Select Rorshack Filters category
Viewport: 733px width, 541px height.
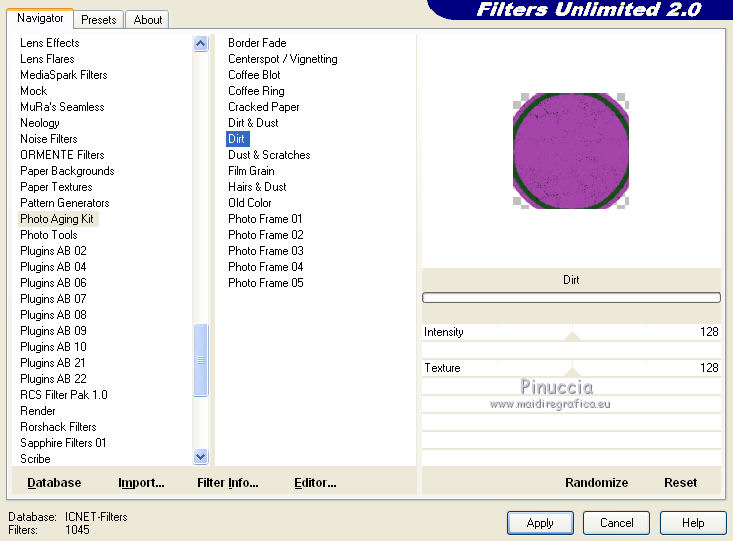click(x=58, y=427)
